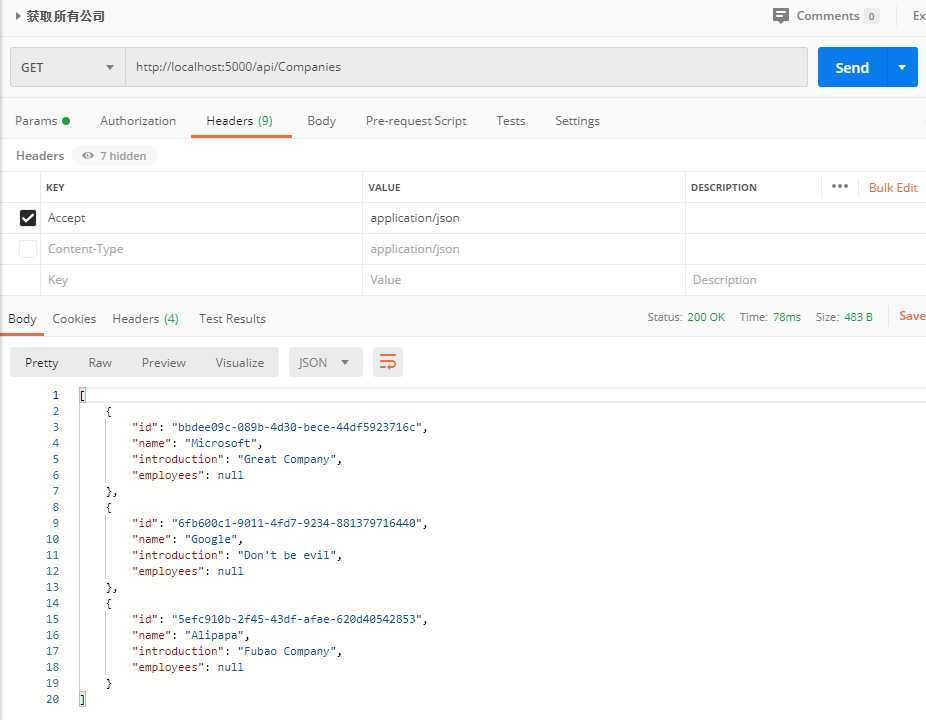
Task: Select the Preview view button
Action: pyautogui.click(x=164, y=363)
